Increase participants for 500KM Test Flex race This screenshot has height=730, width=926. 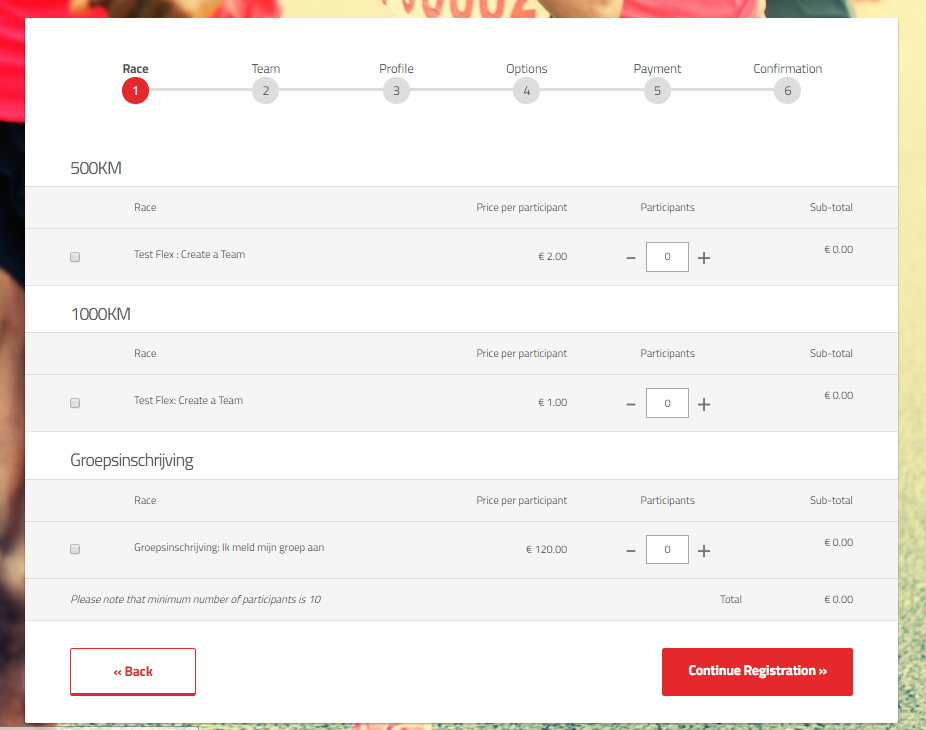pyautogui.click(x=704, y=258)
